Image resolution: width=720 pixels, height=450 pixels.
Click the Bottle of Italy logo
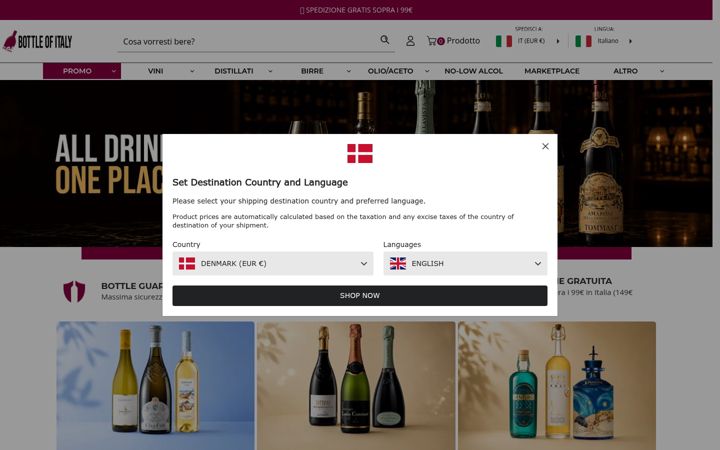38,41
